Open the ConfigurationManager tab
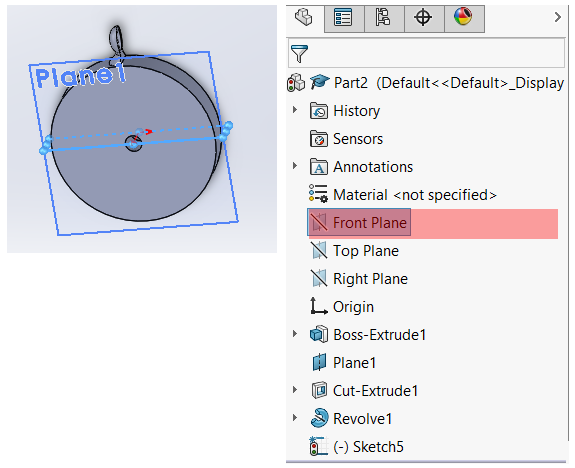Image resolution: width=575 pixels, height=468 pixels. click(384, 18)
